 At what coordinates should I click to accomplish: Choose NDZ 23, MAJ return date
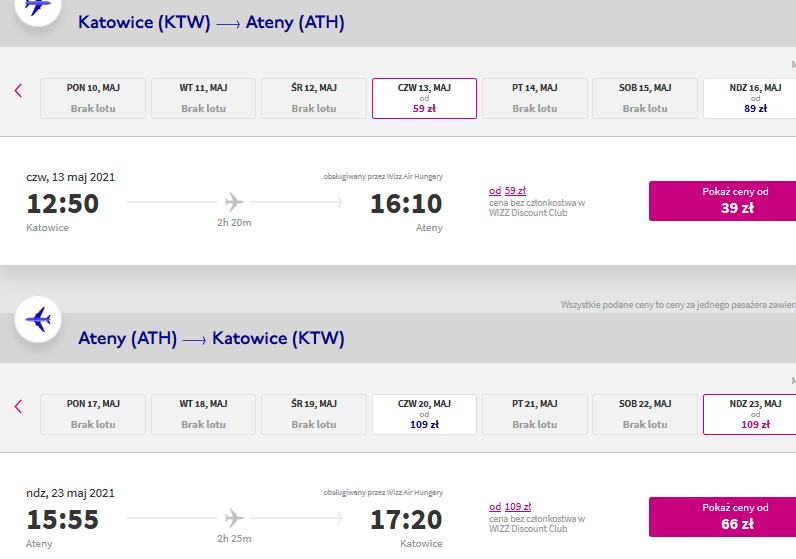pyautogui.click(x=750, y=414)
